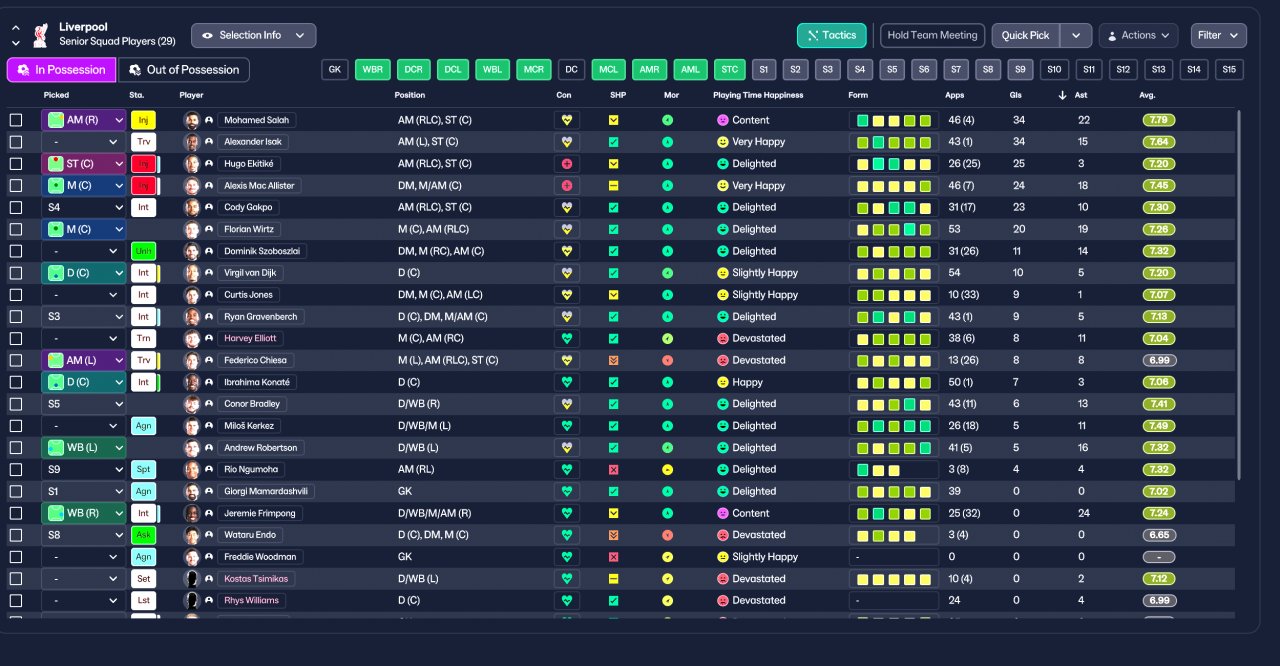Click Mohamed Salah's morale icon
The width and height of the screenshot is (1280, 666).
coord(668,120)
